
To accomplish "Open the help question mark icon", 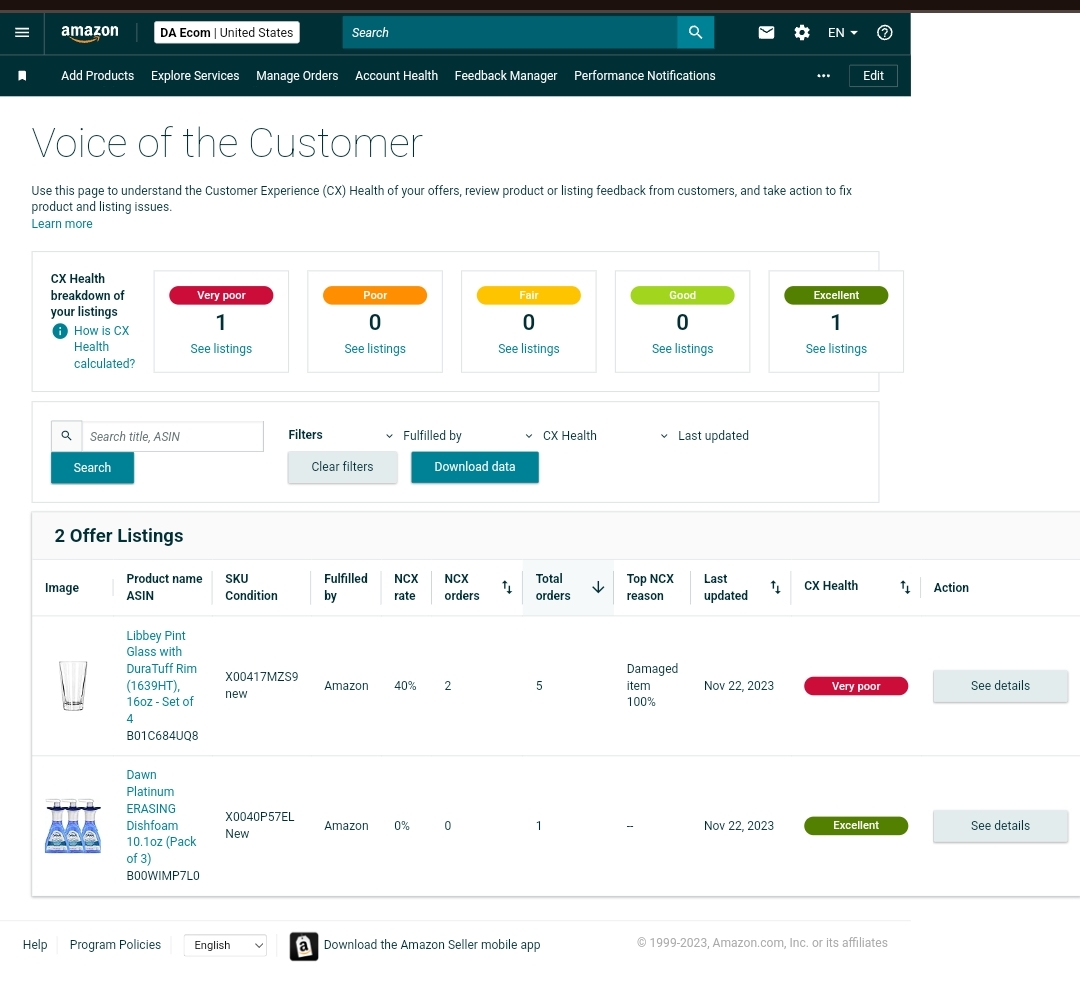I will pyautogui.click(x=884, y=32).
